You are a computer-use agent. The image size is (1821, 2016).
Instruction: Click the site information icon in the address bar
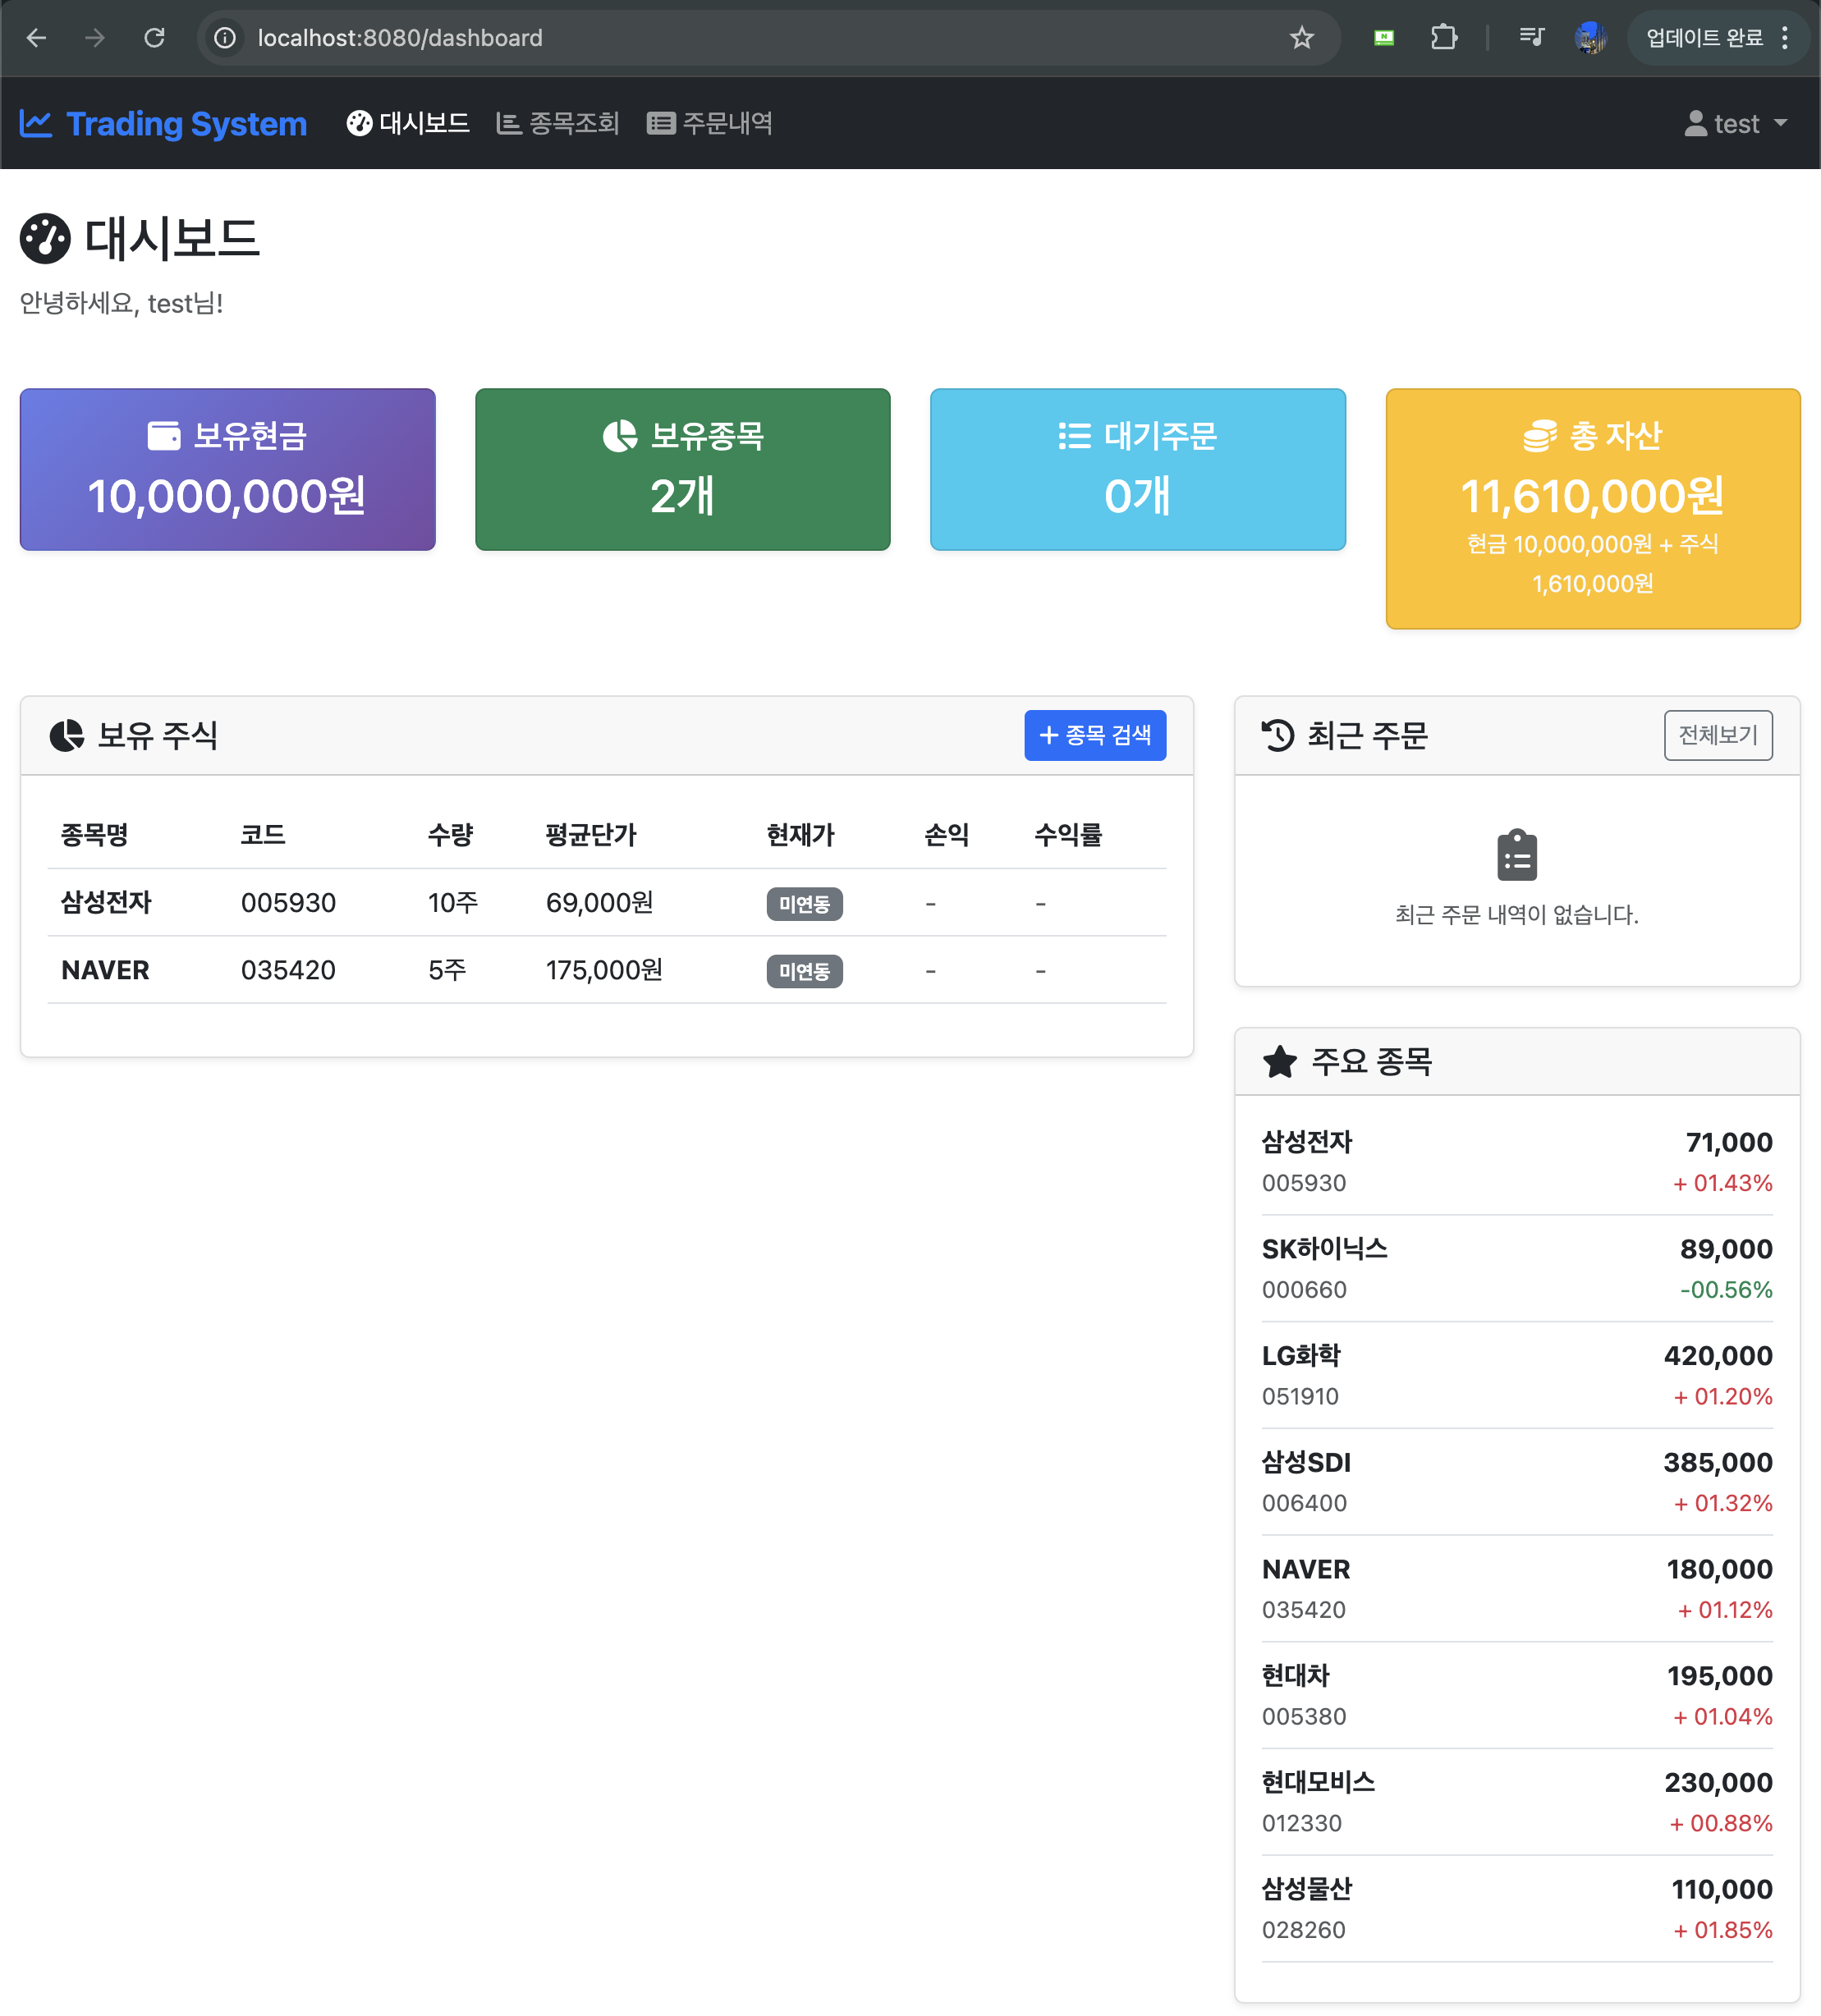(x=226, y=38)
